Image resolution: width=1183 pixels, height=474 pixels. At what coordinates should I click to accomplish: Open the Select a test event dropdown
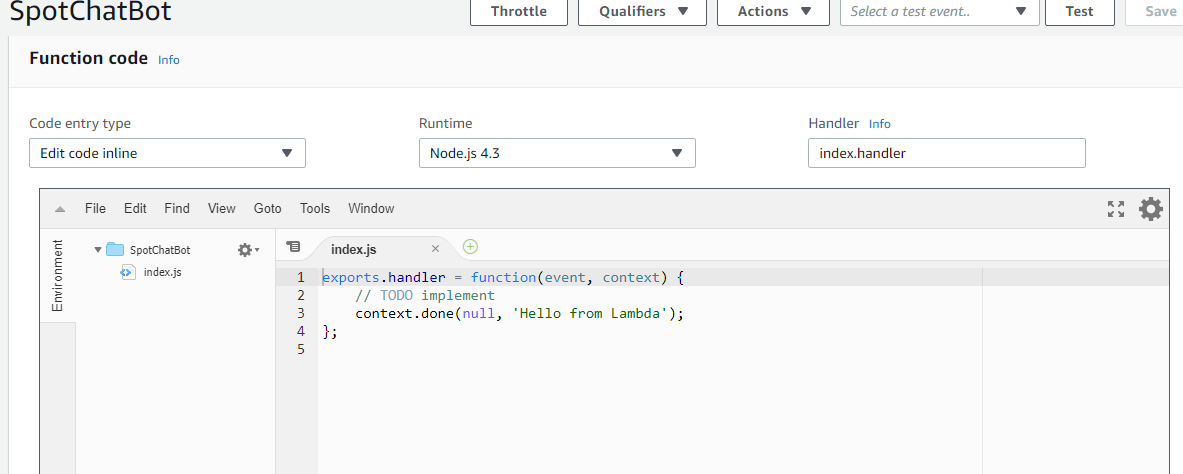(x=939, y=12)
